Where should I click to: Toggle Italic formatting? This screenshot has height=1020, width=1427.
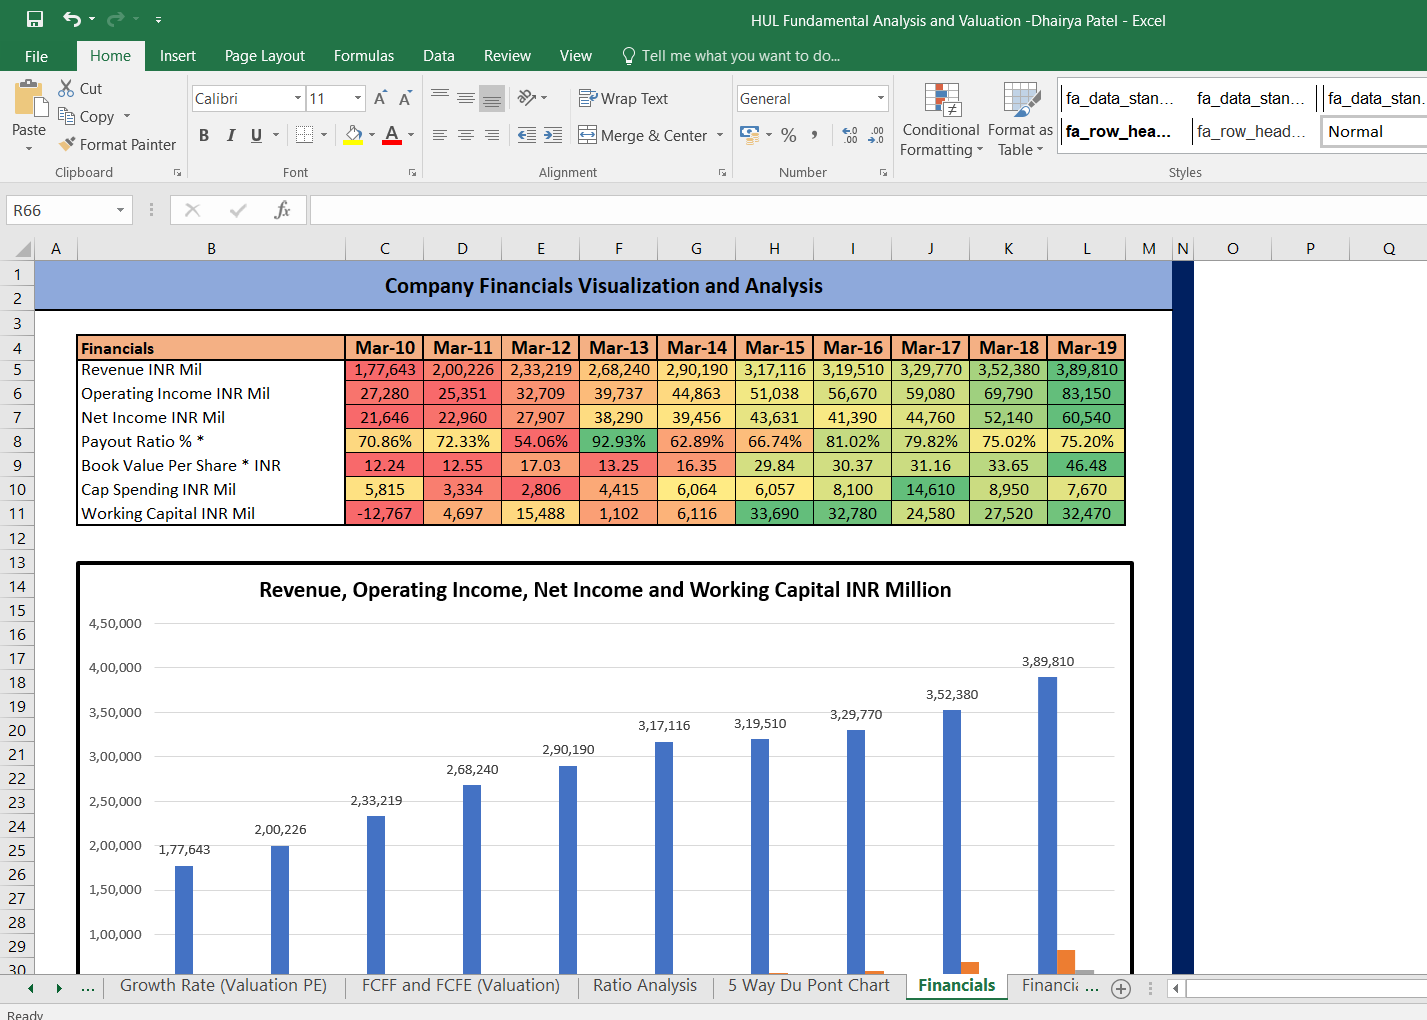pos(231,135)
